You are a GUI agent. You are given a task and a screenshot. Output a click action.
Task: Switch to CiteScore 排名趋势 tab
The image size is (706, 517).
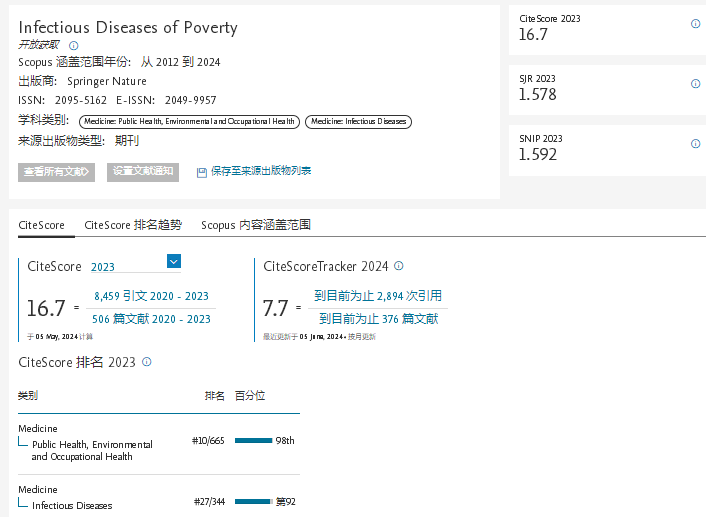(133, 225)
